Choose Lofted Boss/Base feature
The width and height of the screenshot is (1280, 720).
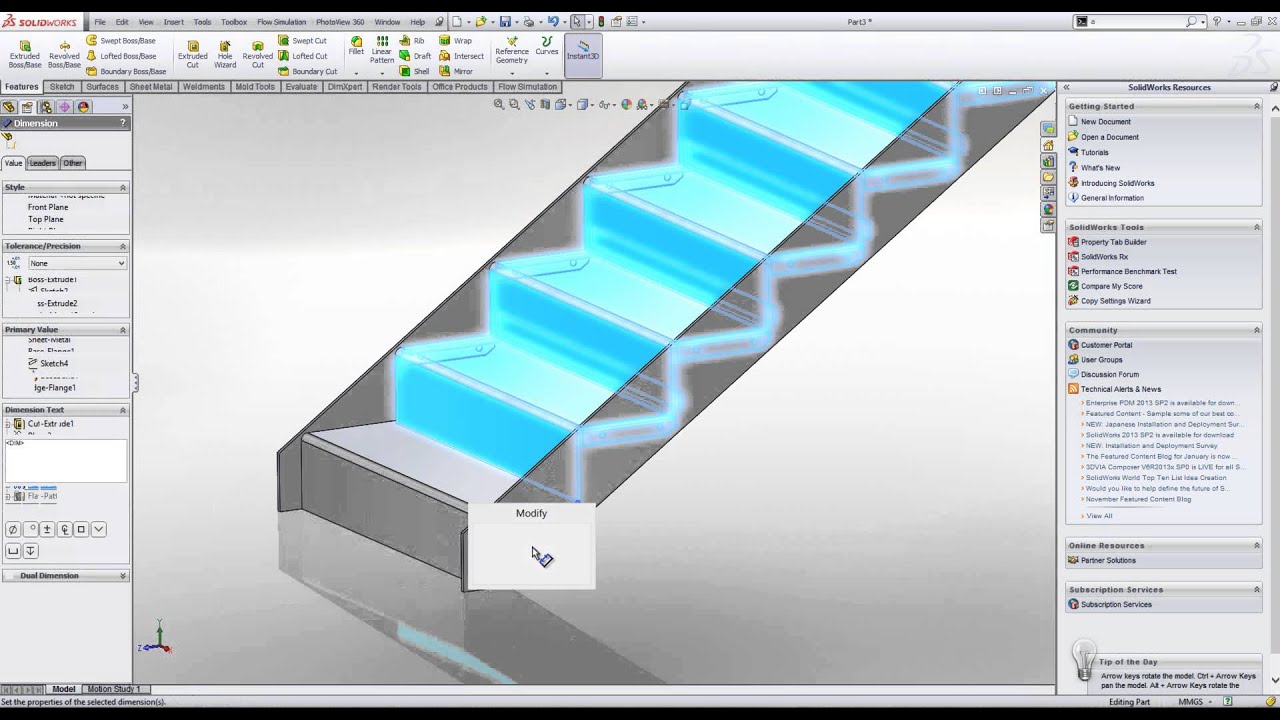(121, 56)
